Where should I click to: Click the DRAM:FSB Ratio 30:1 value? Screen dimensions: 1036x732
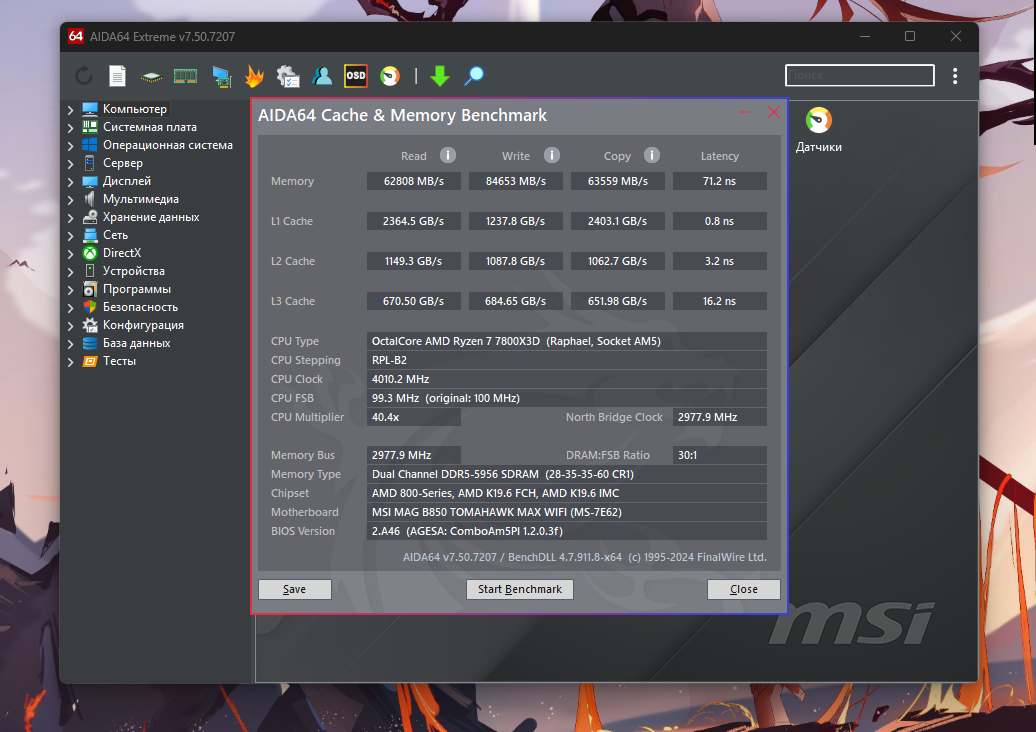coord(720,455)
